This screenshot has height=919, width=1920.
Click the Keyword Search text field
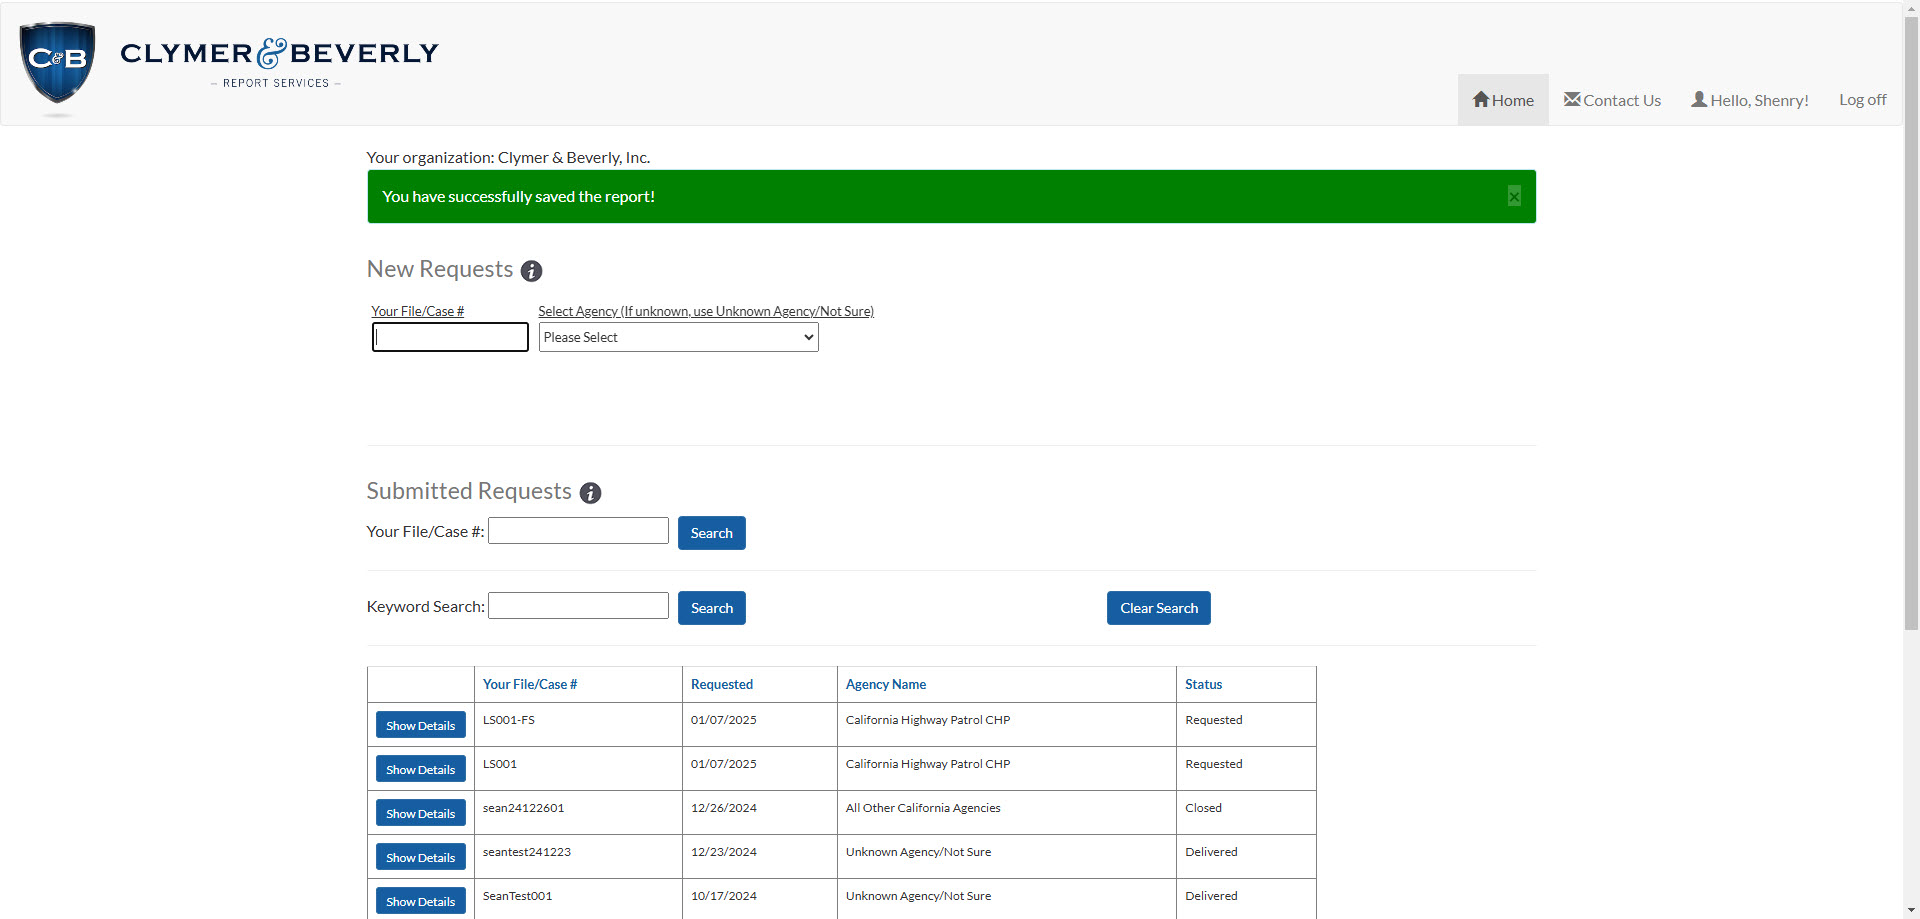click(x=578, y=606)
